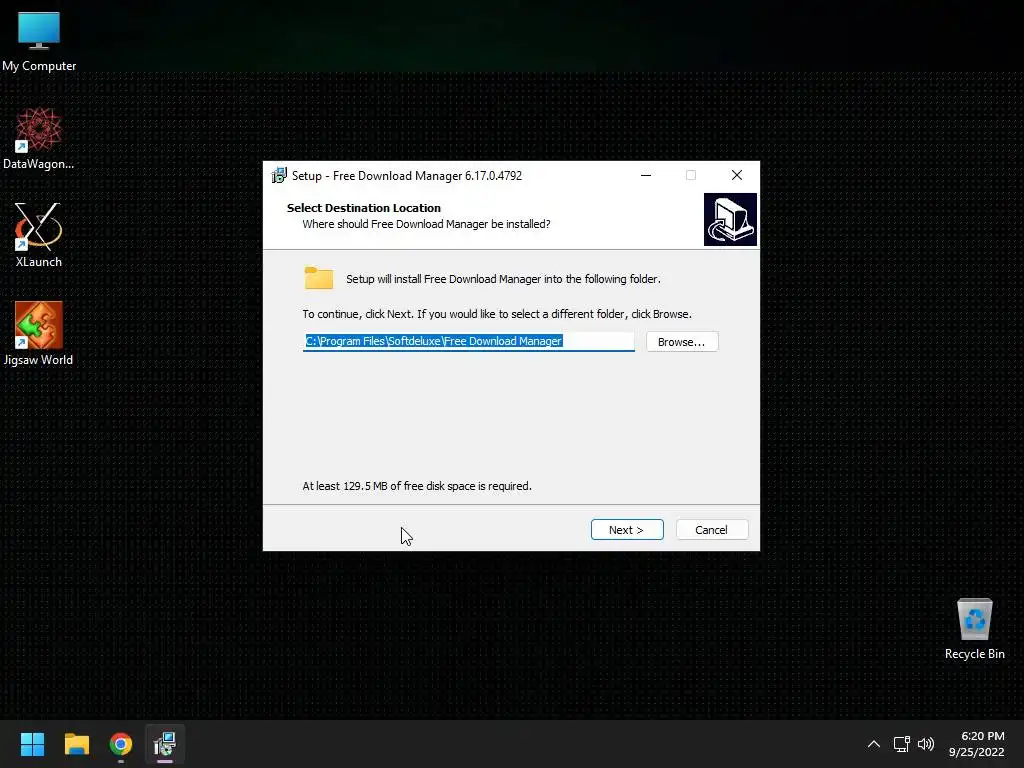Cancel the Free Download Manager setup
The height and width of the screenshot is (768, 1024).
tap(712, 530)
